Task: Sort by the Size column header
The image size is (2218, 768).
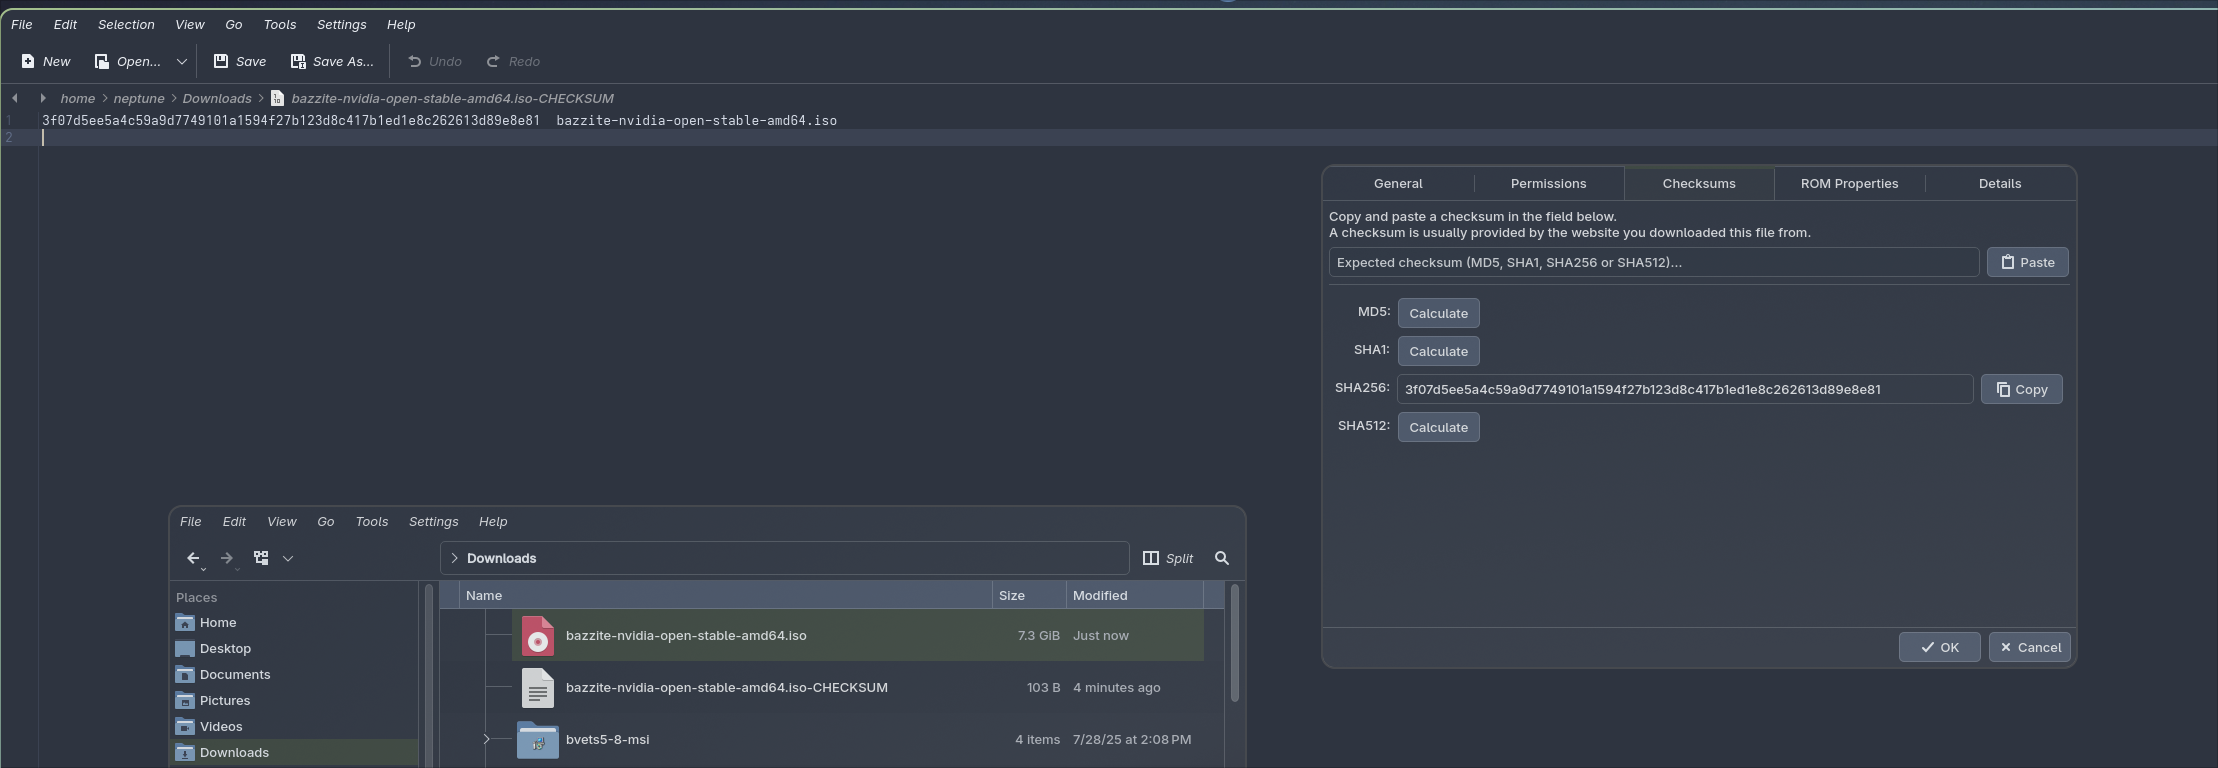Action: coord(1029,595)
